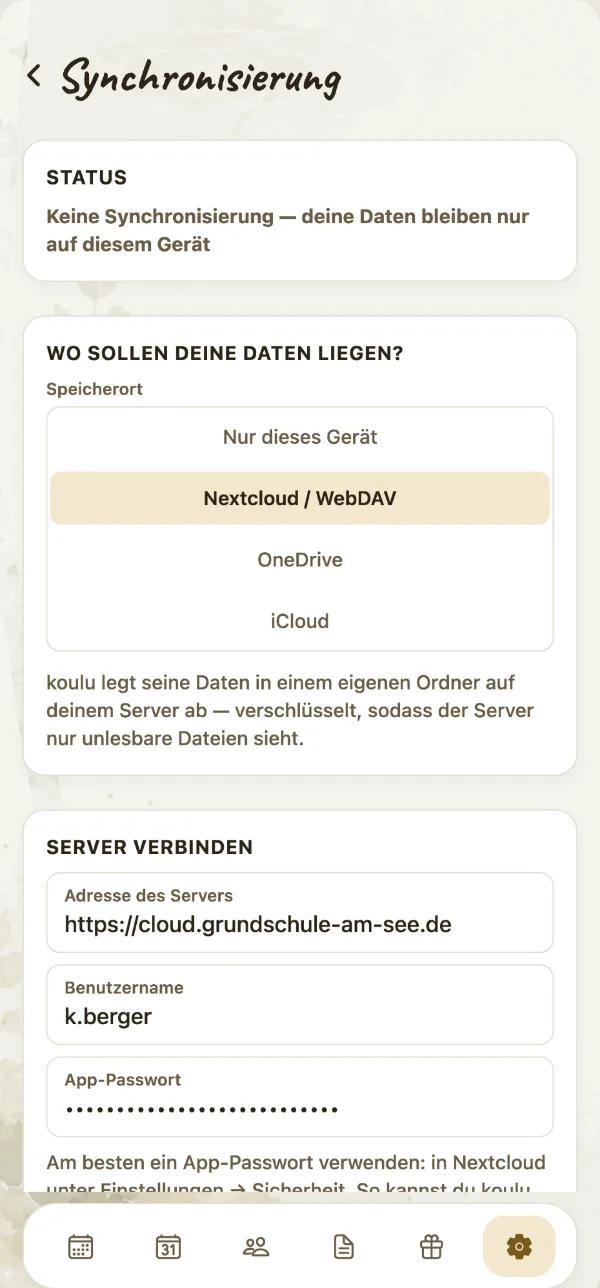Screen dimensions: 600x1288
Task: Open the gift box tab
Action: (x=431, y=1246)
